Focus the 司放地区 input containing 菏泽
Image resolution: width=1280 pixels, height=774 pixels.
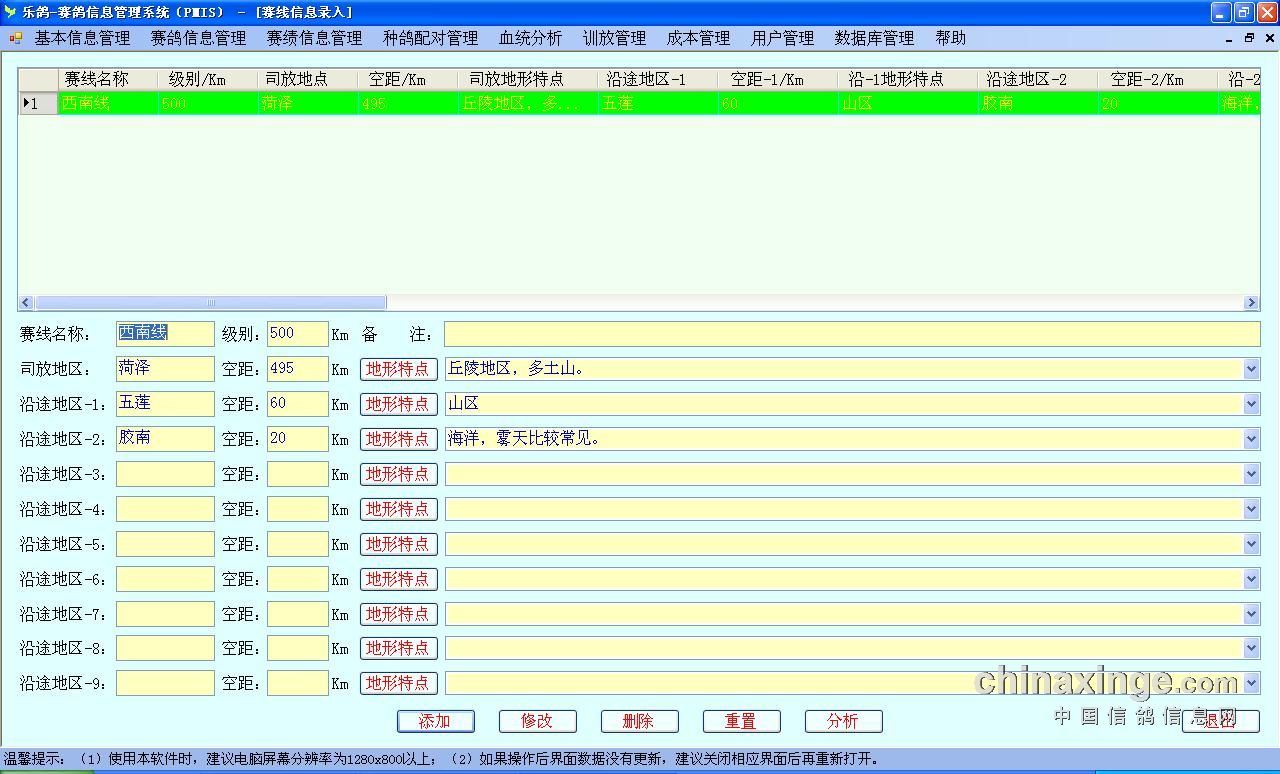tap(165, 369)
